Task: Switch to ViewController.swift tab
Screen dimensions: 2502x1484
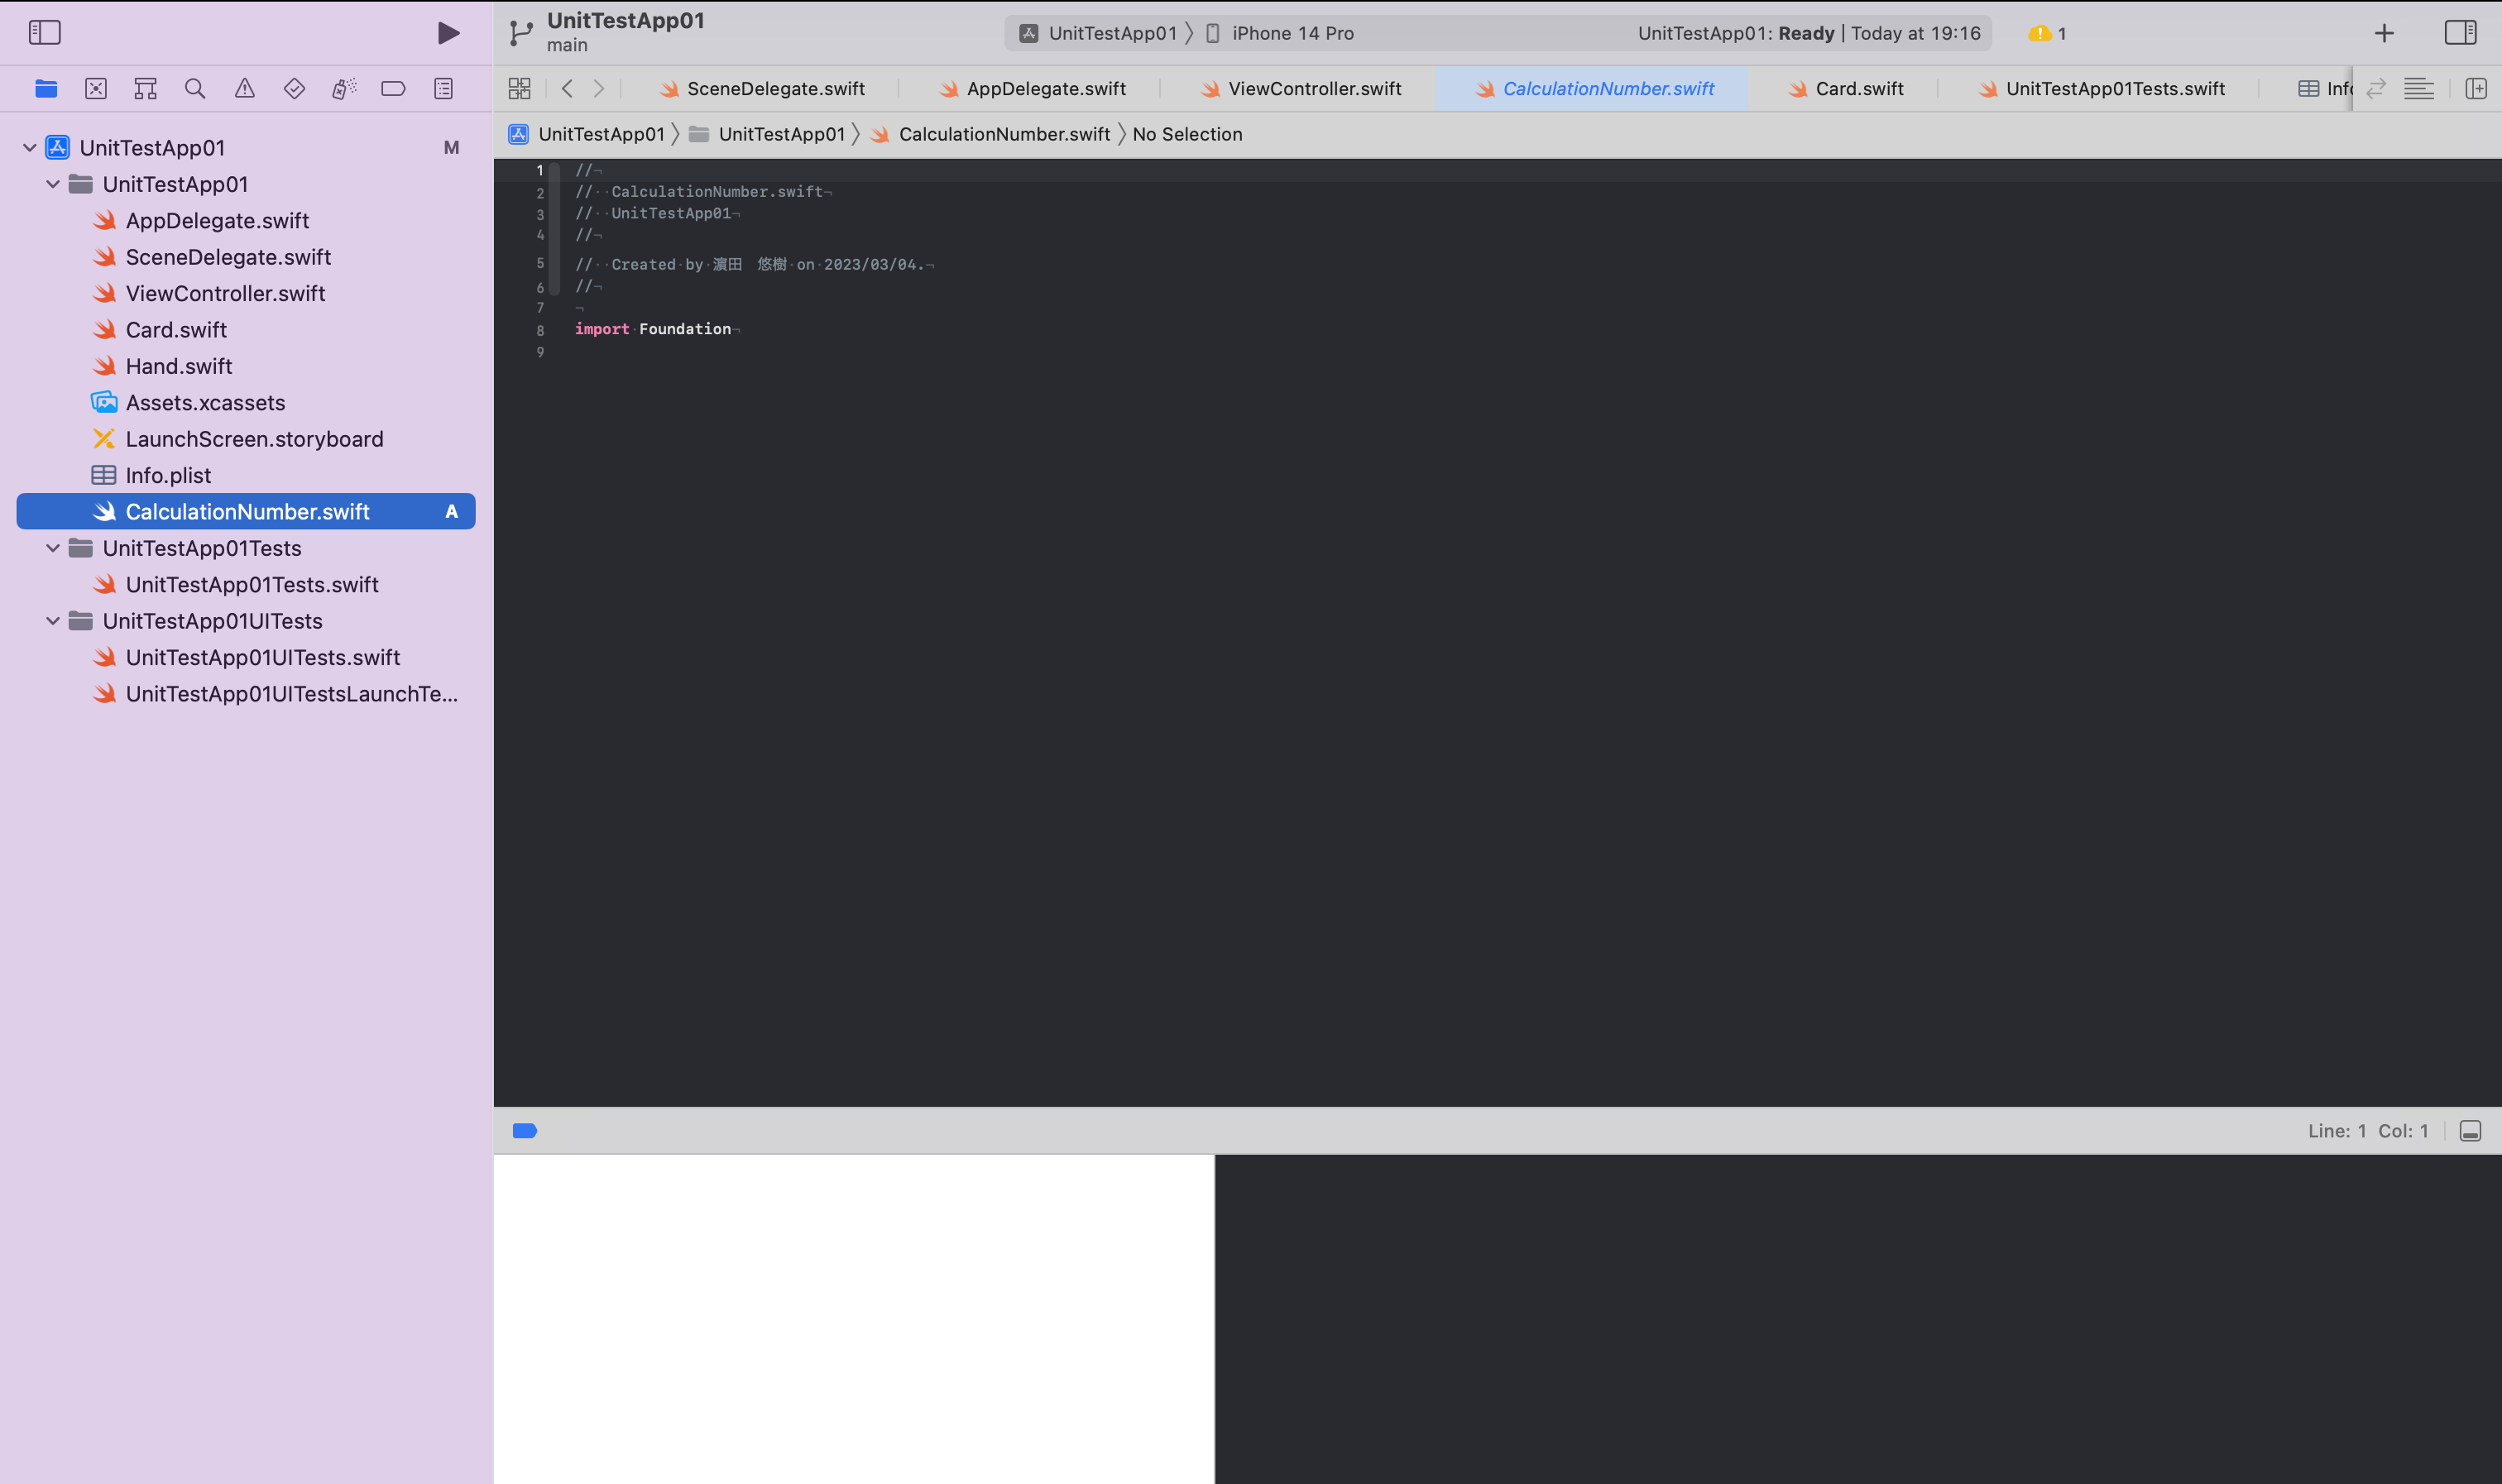Action: tap(1301, 89)
